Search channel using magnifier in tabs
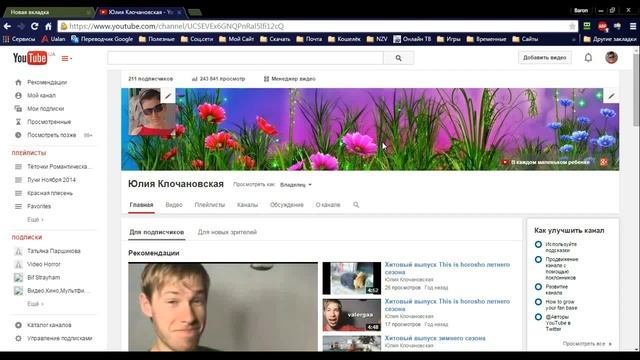 coord(356,205)
